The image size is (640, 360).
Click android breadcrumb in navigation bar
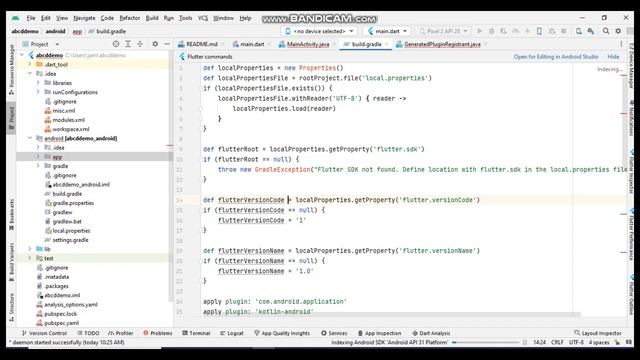click(56, 31)
